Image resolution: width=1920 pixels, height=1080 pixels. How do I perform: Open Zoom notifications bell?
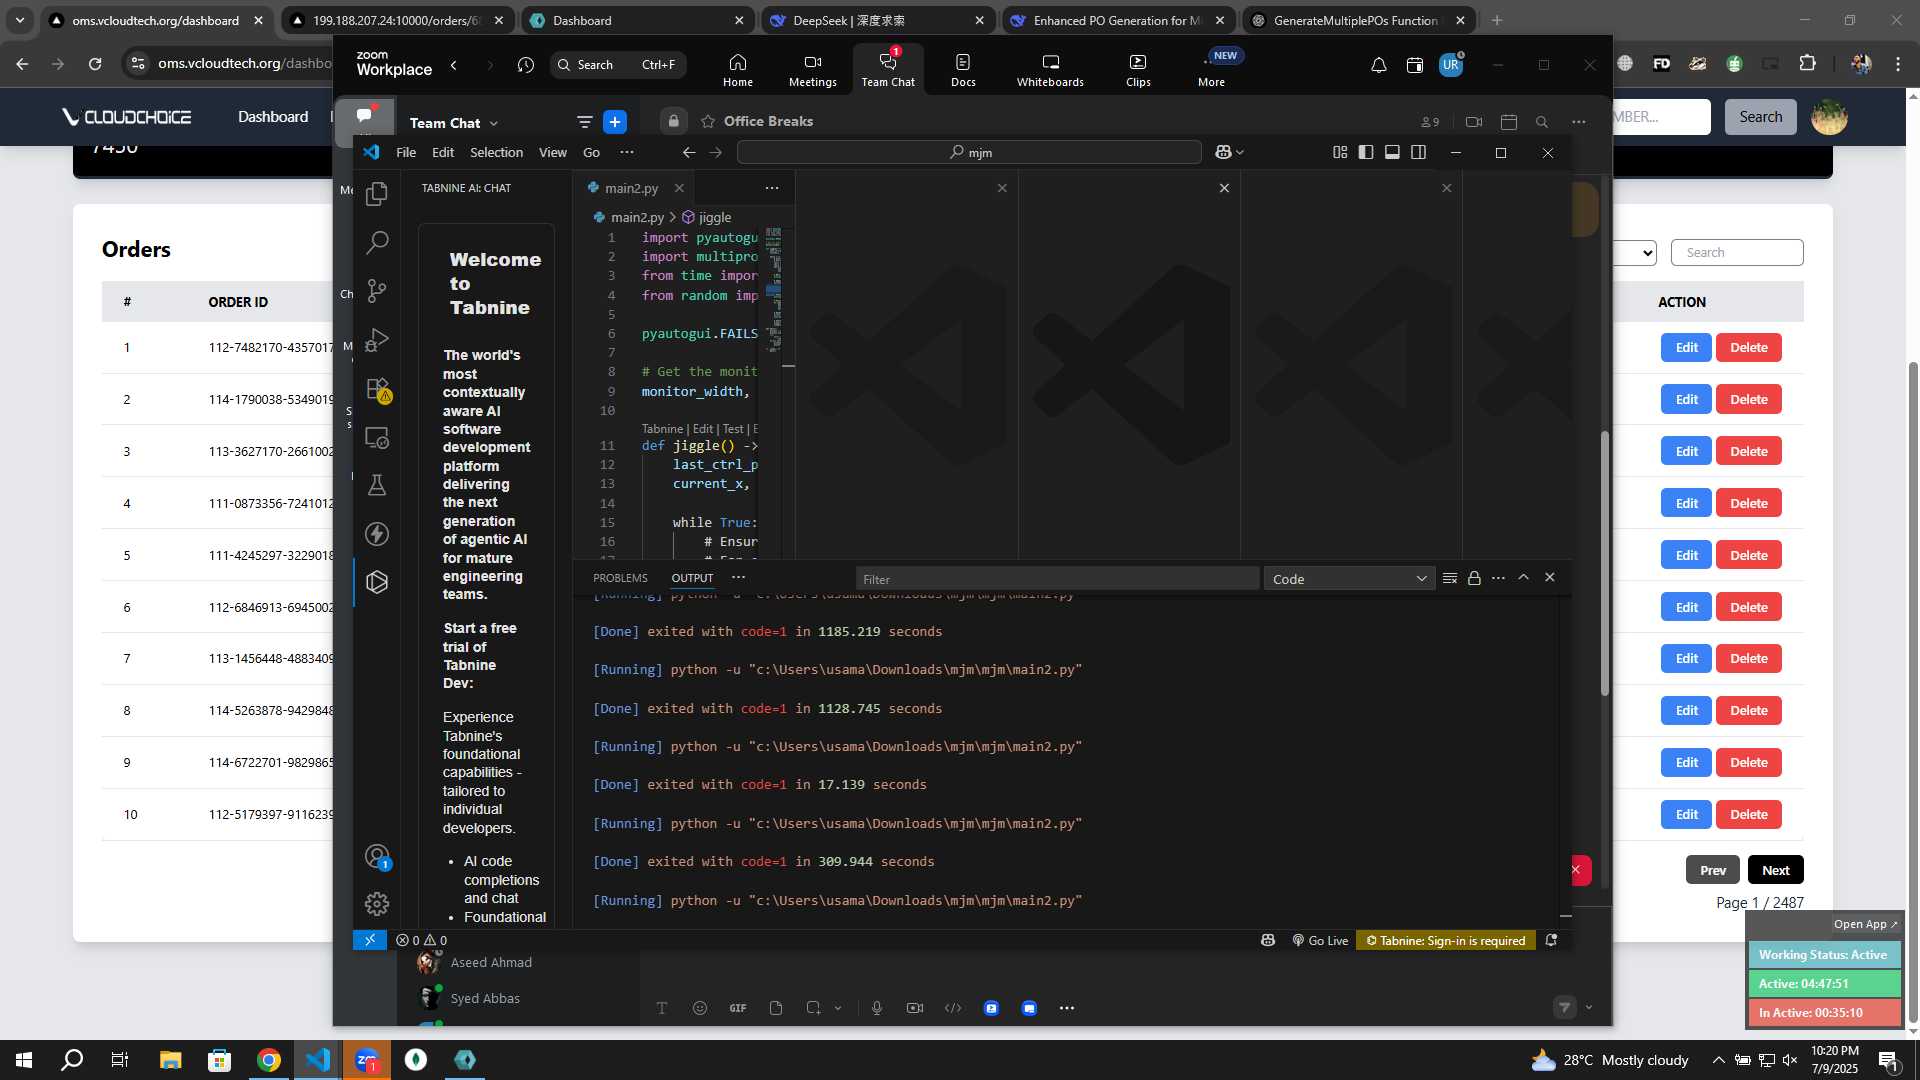[1378, 65]
